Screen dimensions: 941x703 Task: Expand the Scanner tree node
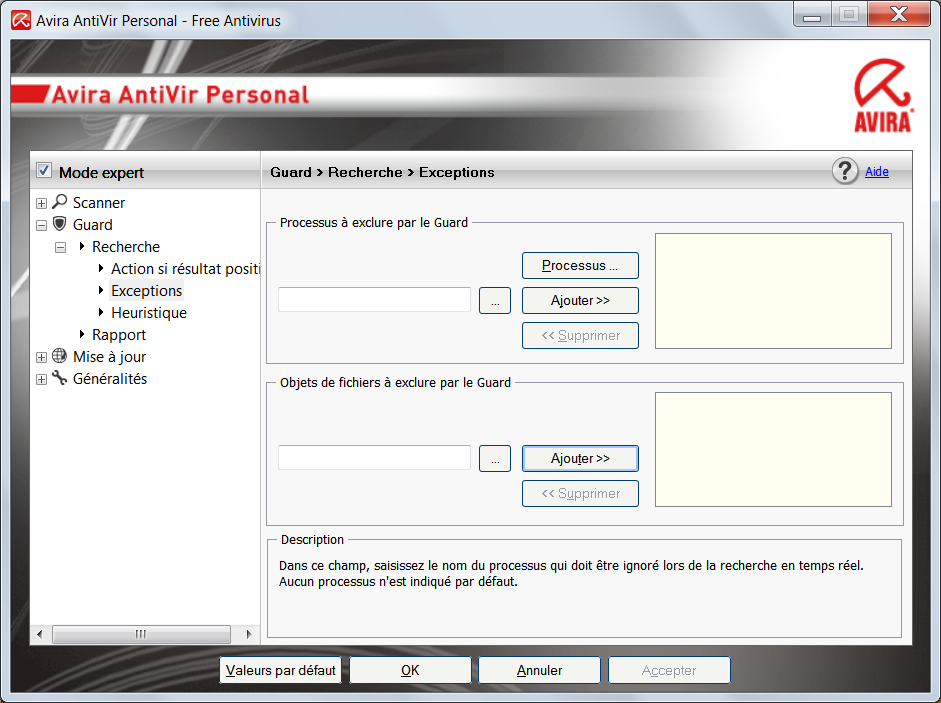pyautogui.click(x=41, y=204)
